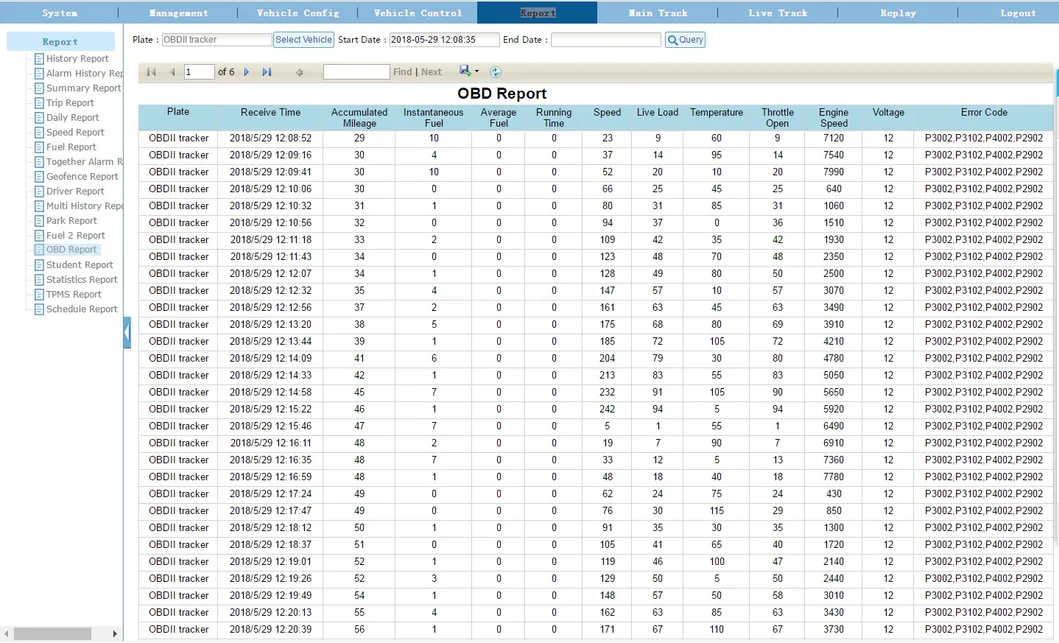Click Trip Report document icon
The width and height of the screenshot is (1059, 643).
39,103
